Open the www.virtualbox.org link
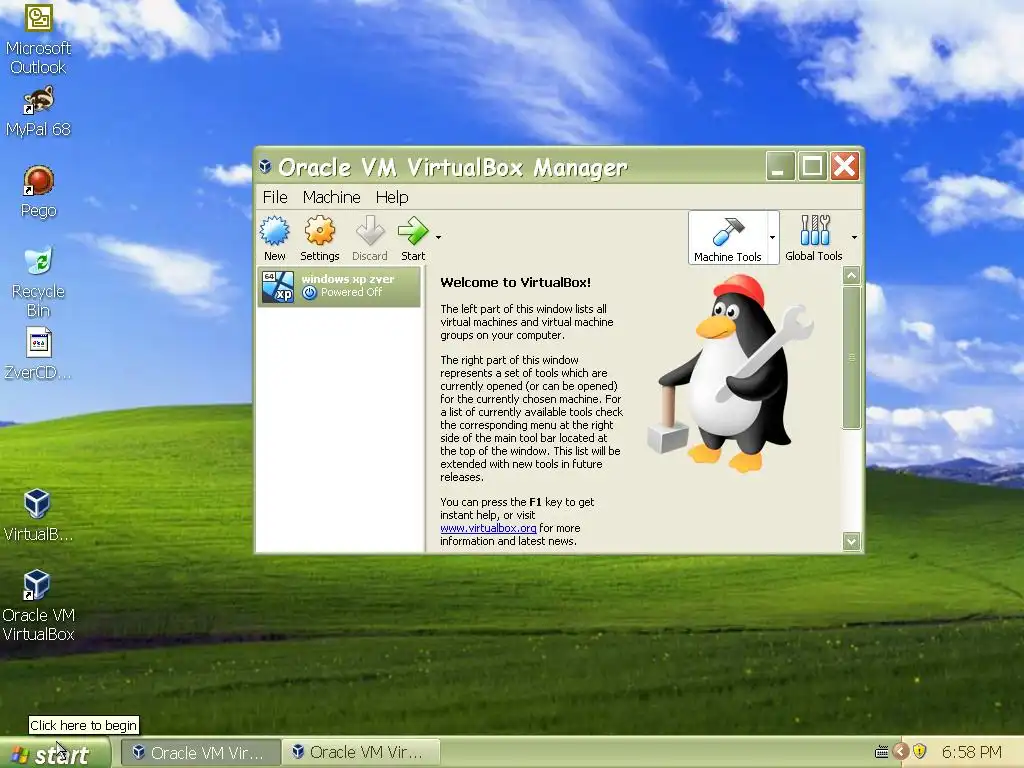This screenshot has width=1024, height=768. 488,528
